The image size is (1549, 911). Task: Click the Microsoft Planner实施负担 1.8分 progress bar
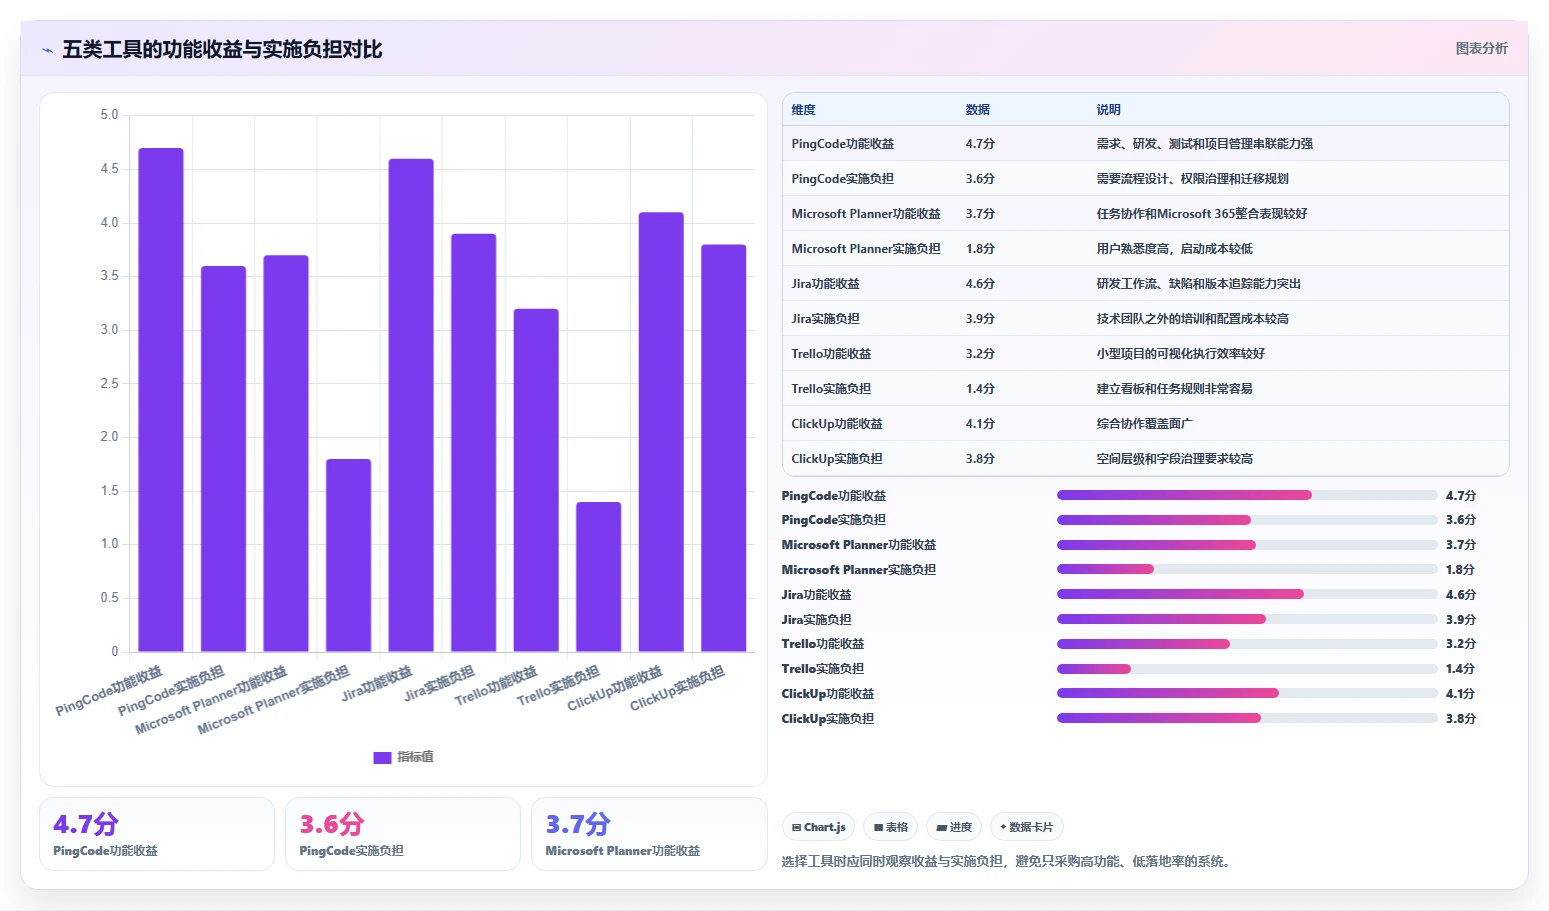point(1247,570)
